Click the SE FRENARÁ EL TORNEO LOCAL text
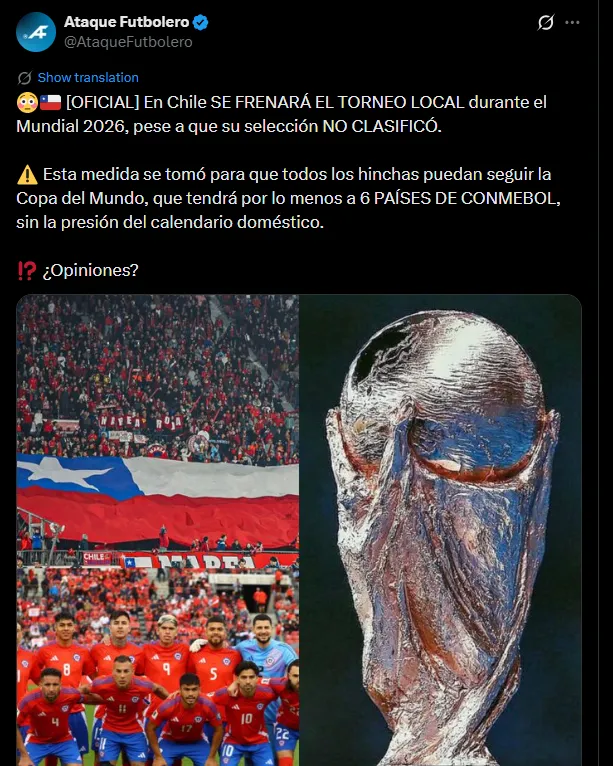The width and height of the screenshot is (613, 766). 337,102
